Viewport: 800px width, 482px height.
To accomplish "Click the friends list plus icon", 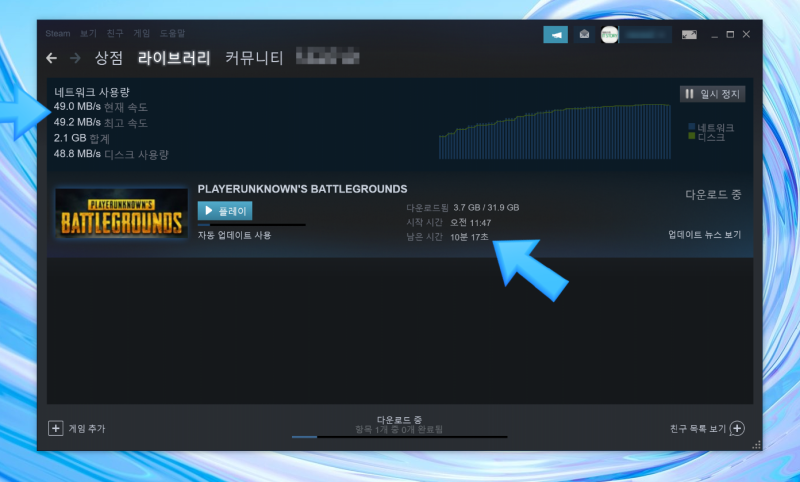I will pos(737,428).
